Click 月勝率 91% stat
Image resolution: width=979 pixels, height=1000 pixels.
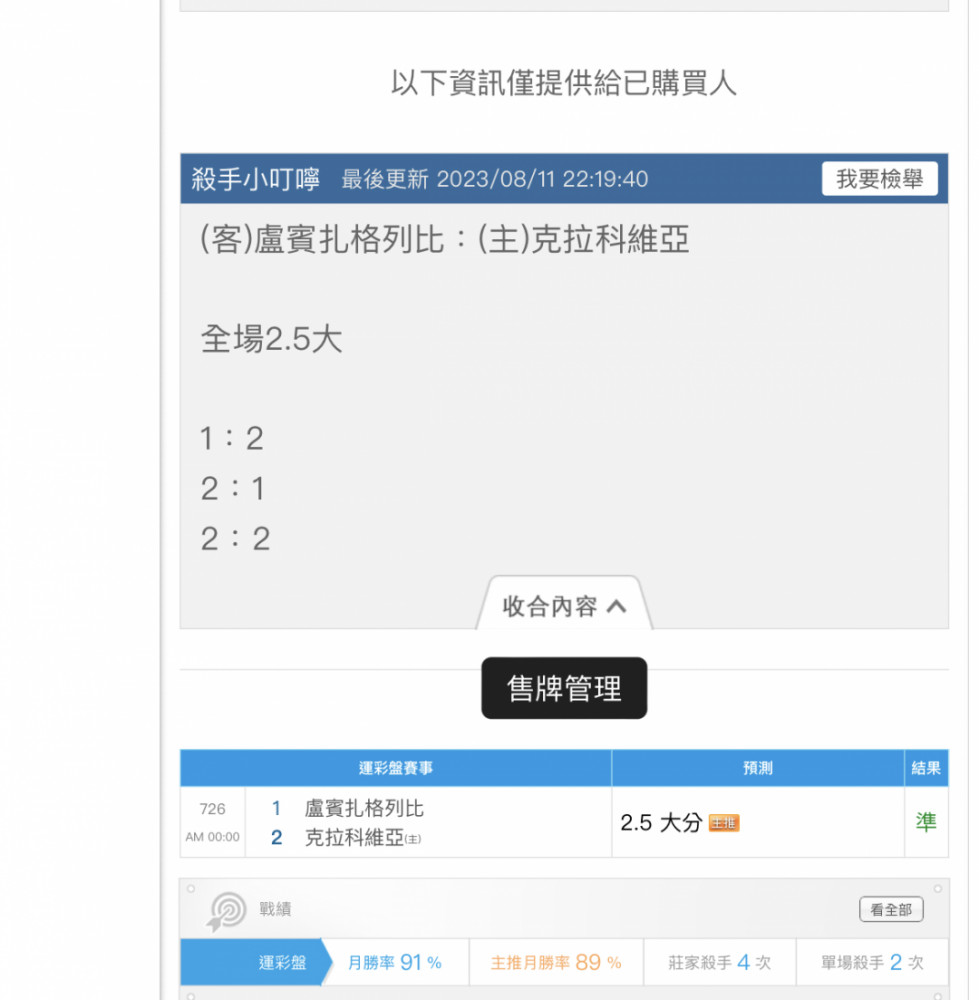click(x=394, y=962)
